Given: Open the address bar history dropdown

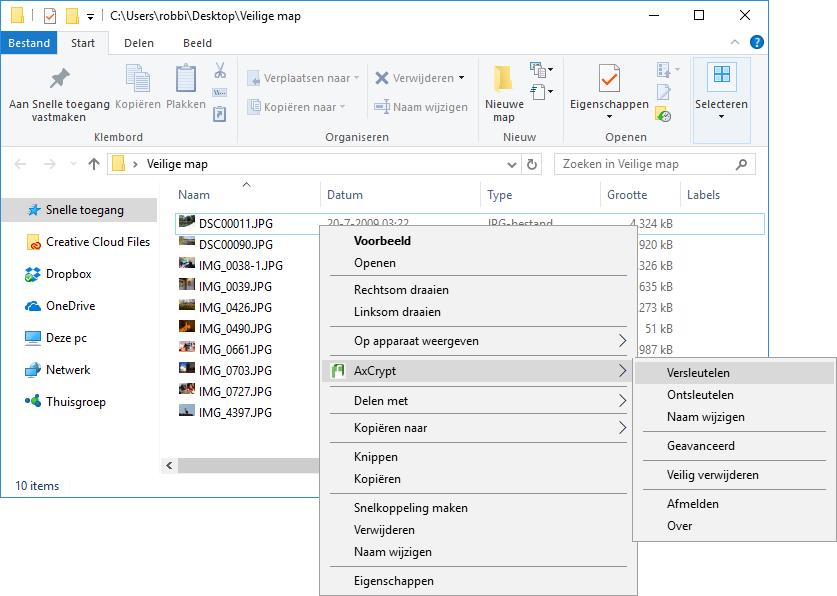Looking at the screenshot, I should (512, 164).
